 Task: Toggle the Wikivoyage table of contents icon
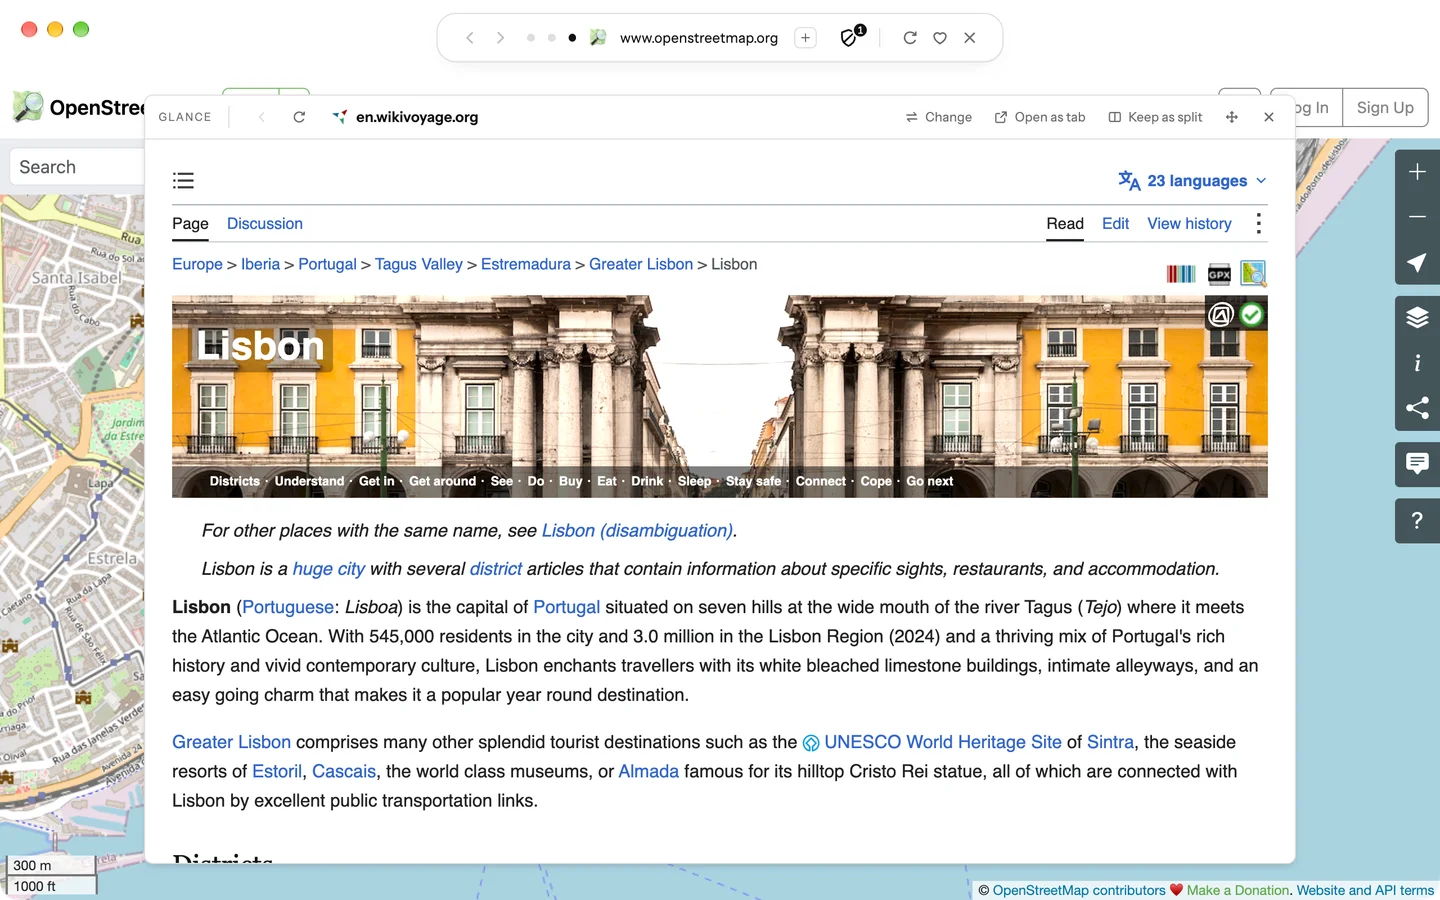click(183, 181)
